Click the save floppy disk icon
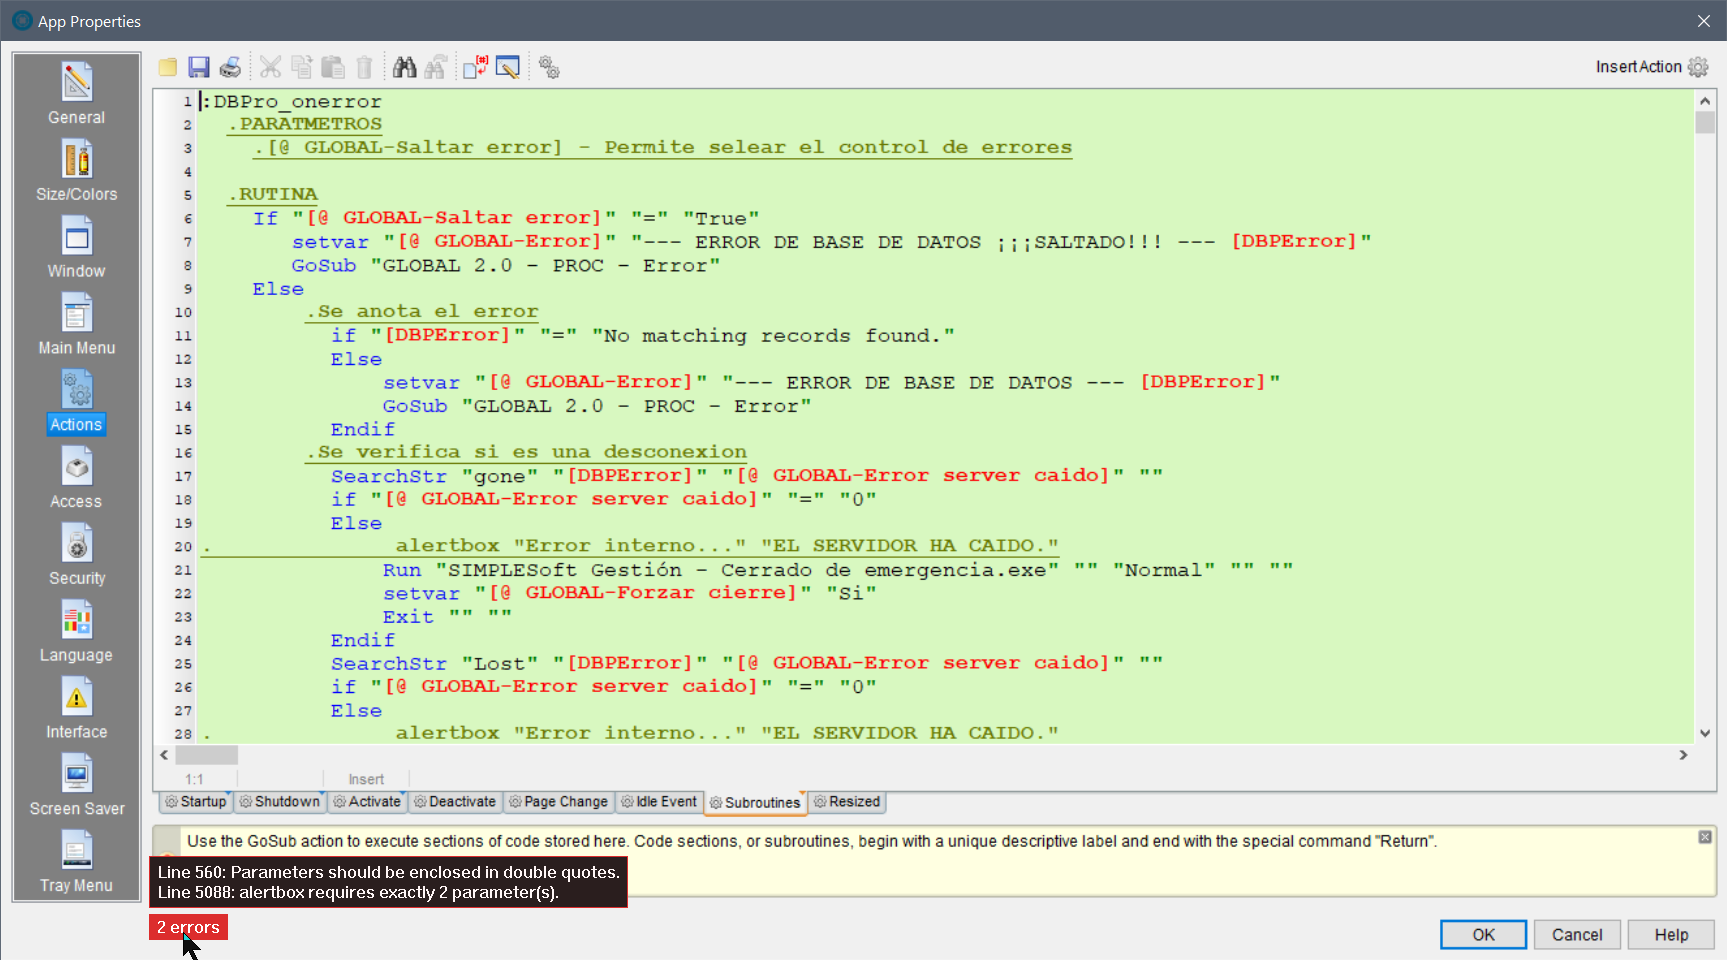 (199, 67)
